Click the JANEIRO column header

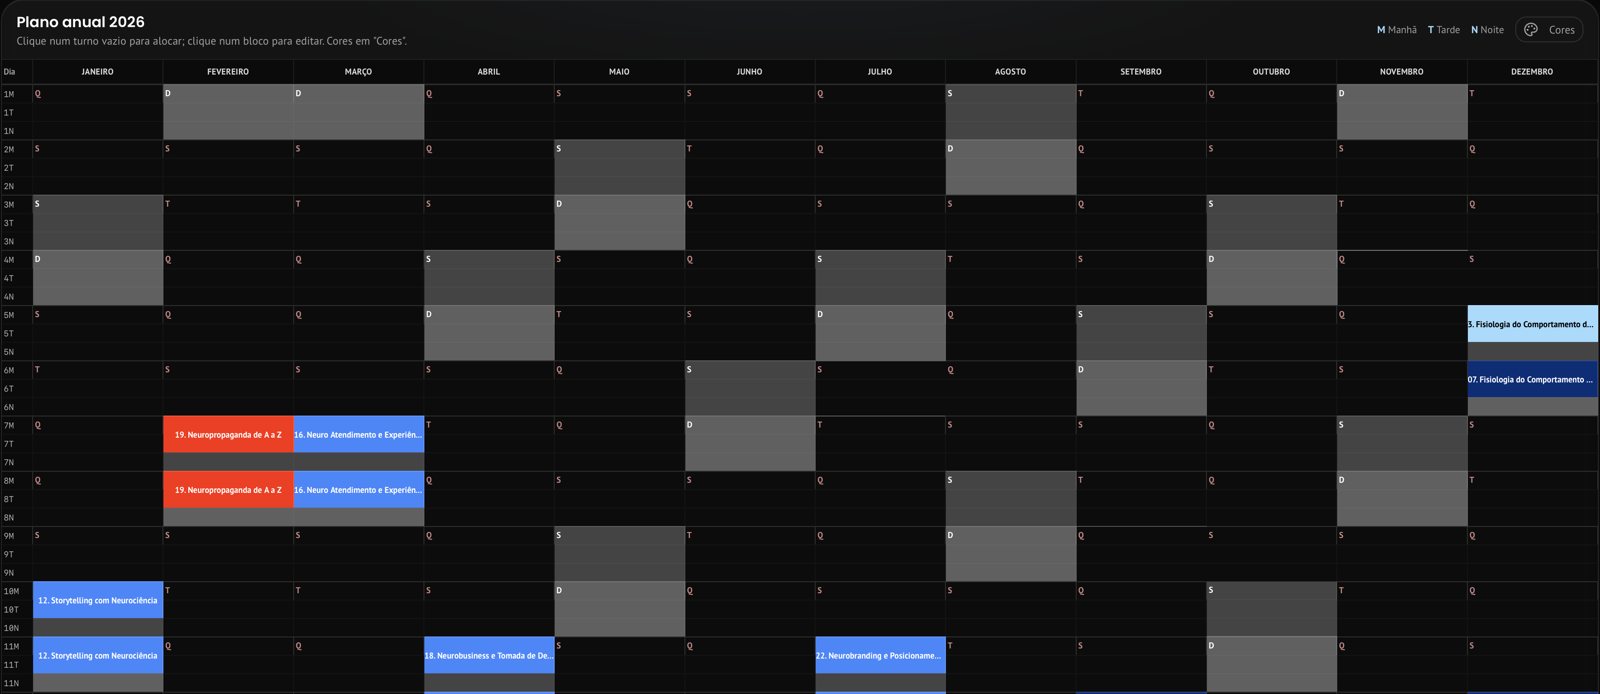click(98, 72)
